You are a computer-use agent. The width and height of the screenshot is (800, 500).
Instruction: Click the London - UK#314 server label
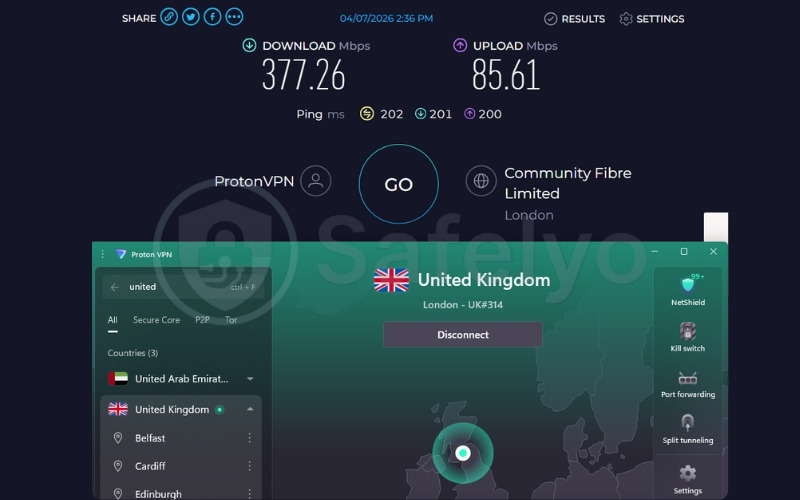463,305
